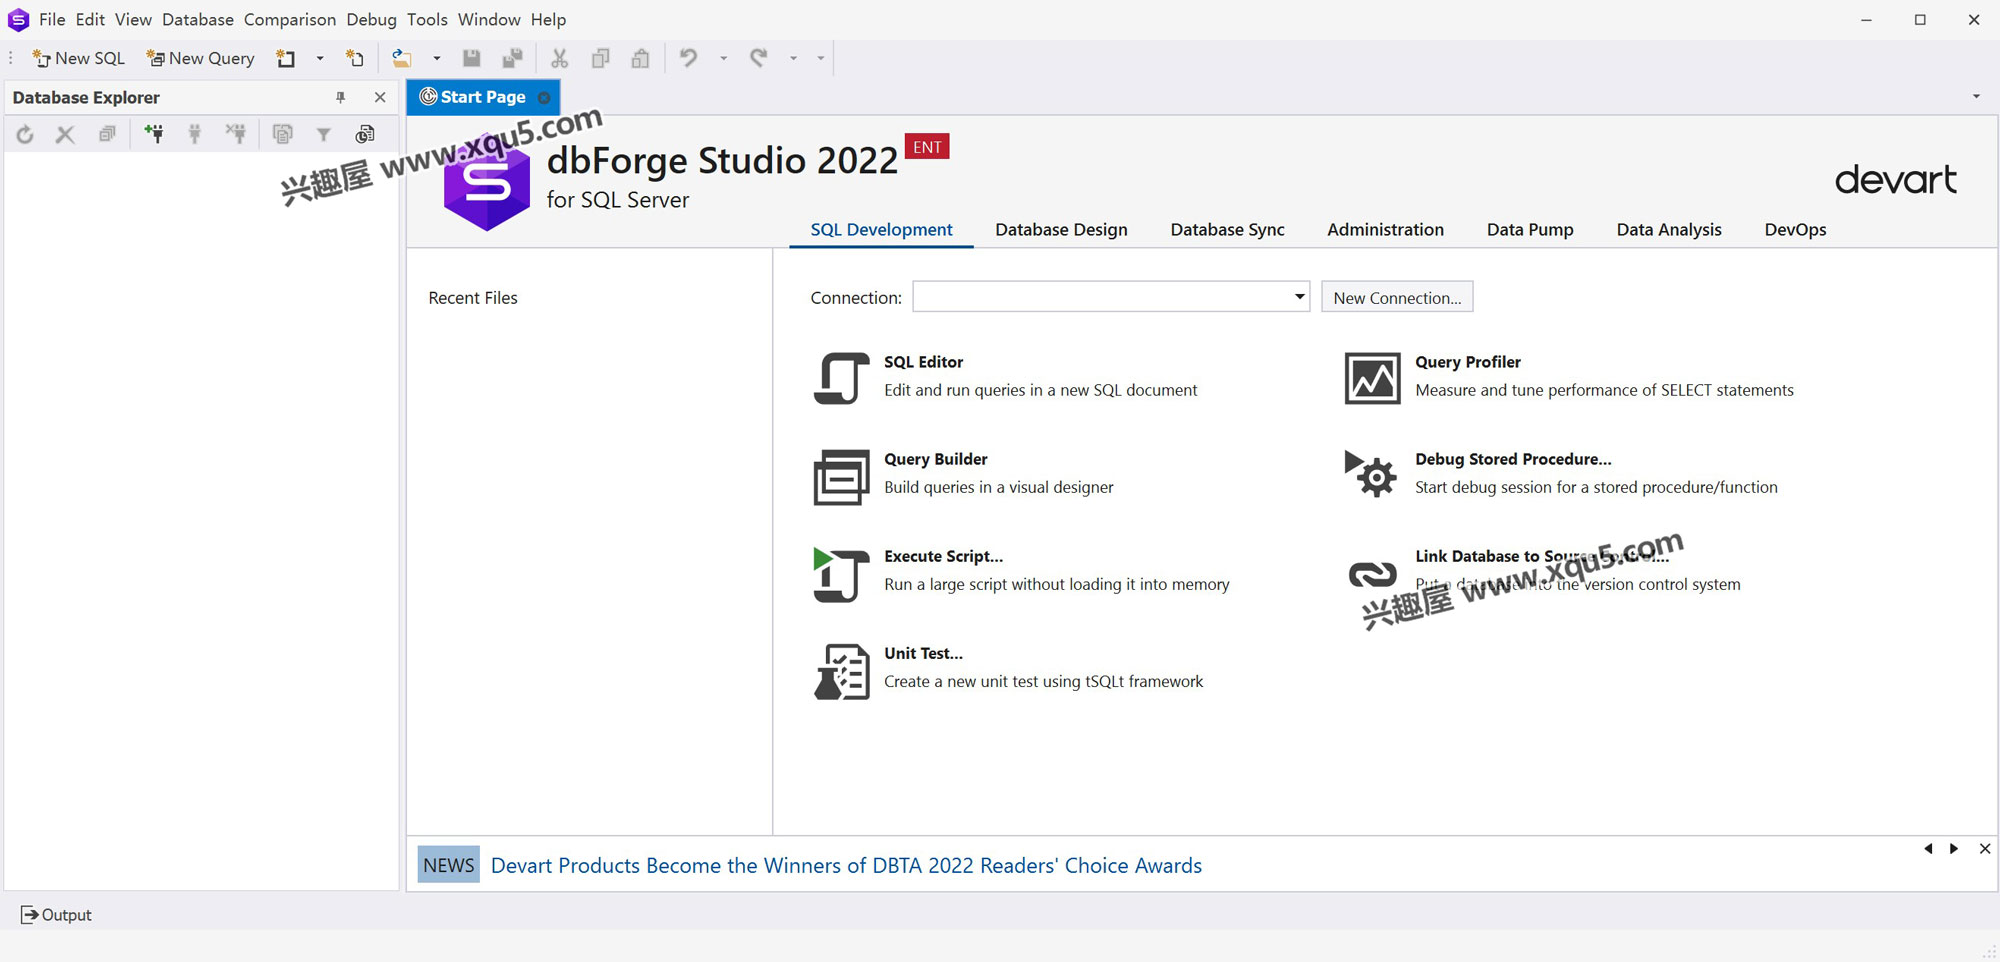The width and height of the screenshot is (2000, 962).
Task: Close the Start Page tab
Action: 544,97
